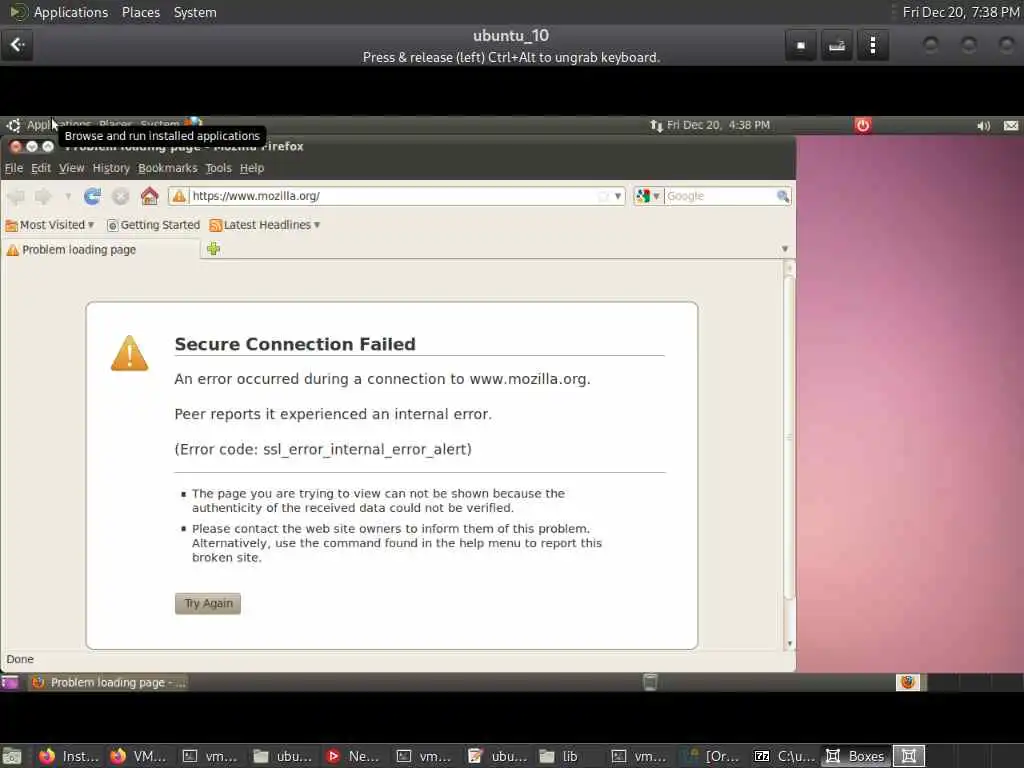The image size is (1024, 768).
Task: Open host System menu
Action: point(195,12)
